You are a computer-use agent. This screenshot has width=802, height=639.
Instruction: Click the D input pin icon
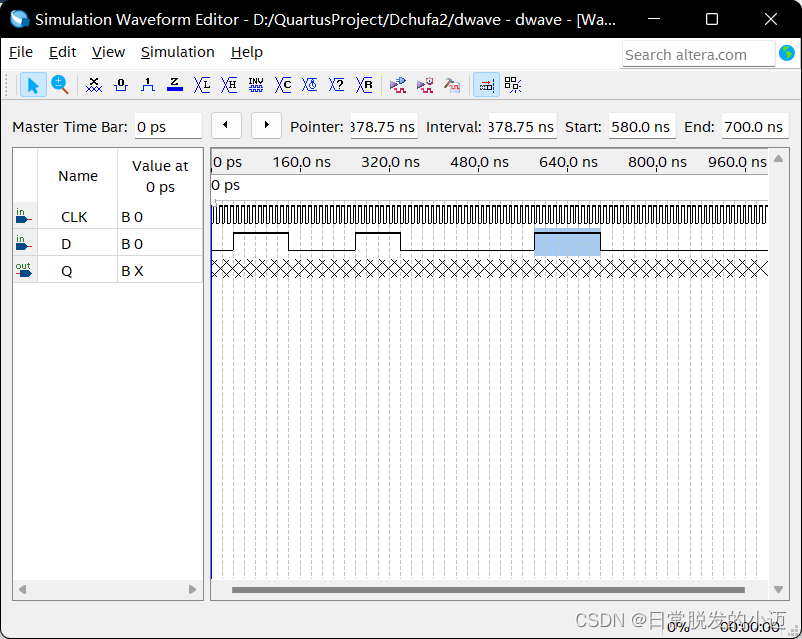(23, 244)
